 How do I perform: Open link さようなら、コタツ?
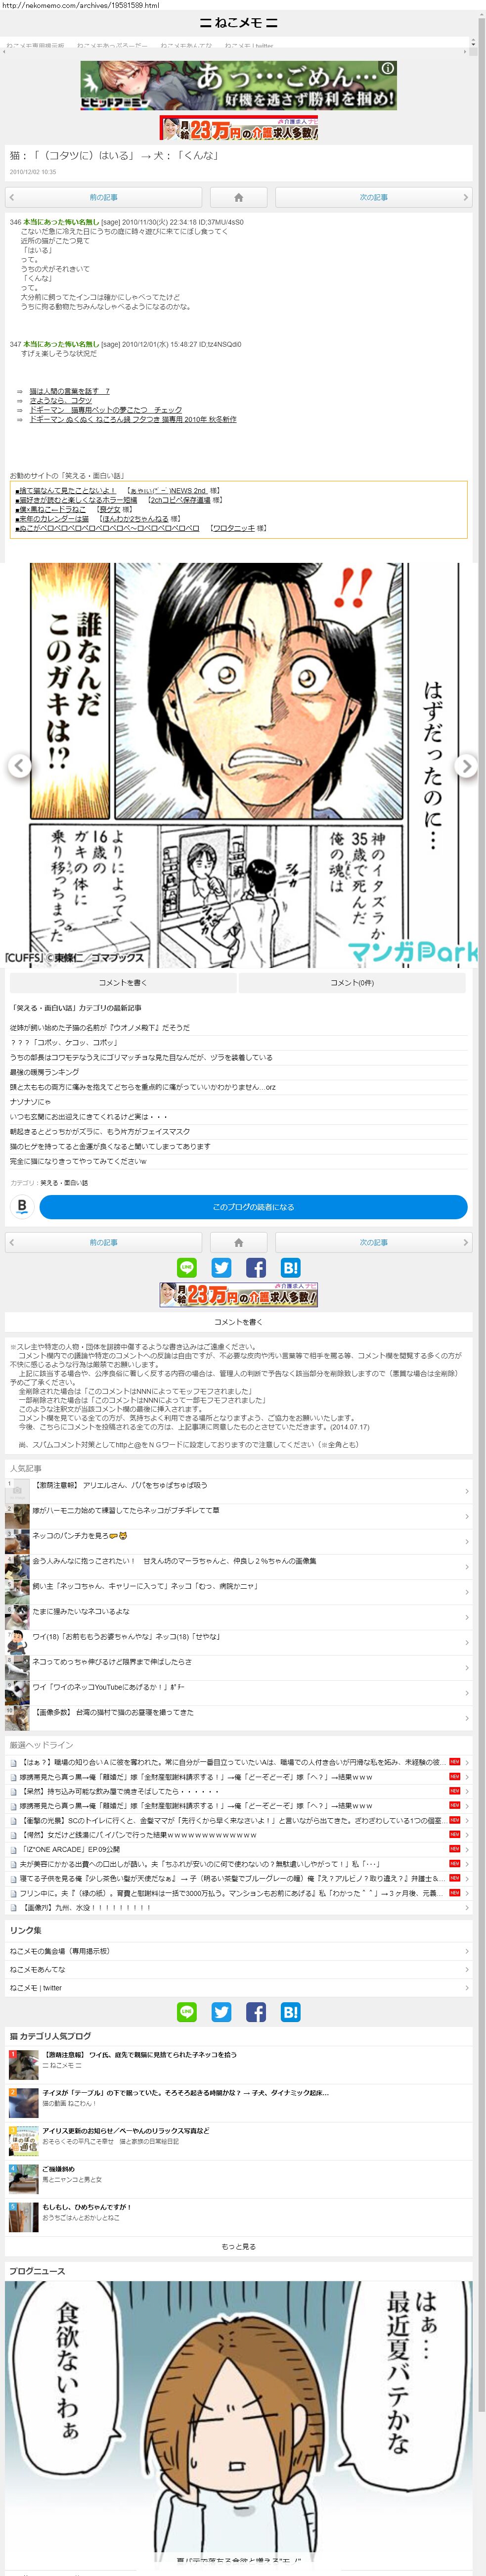[60, 400]
